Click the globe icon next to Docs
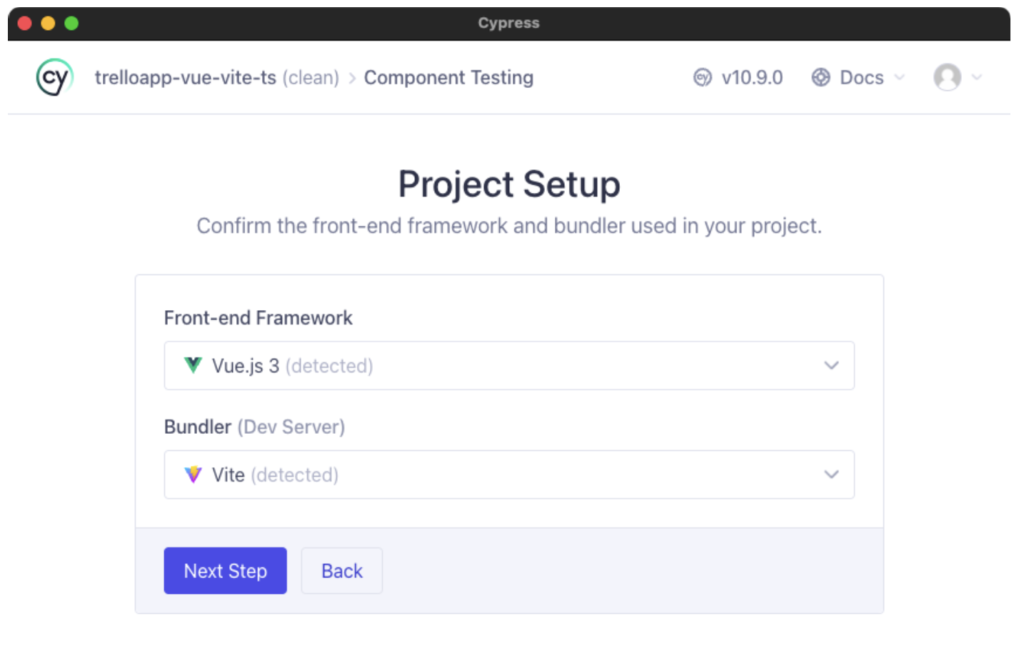Image resolution: width=1024 pixels, height=656 pixels. pos(821,77)
